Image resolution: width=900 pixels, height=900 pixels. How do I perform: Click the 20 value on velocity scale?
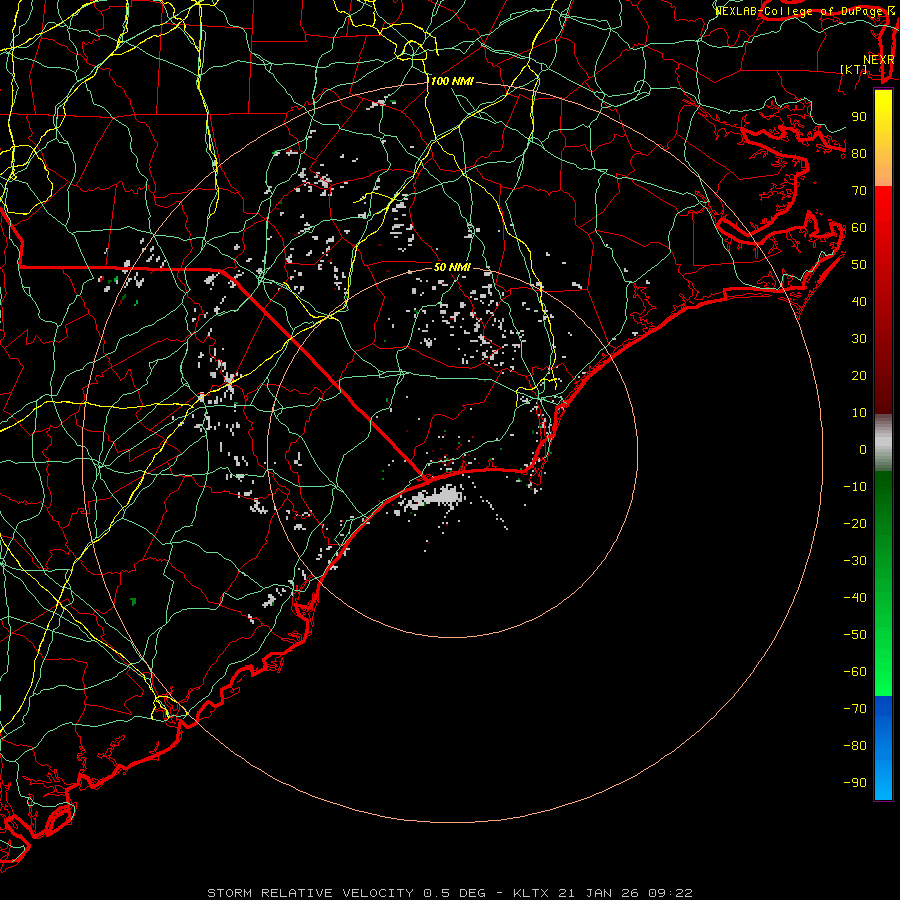coord(859,376)
